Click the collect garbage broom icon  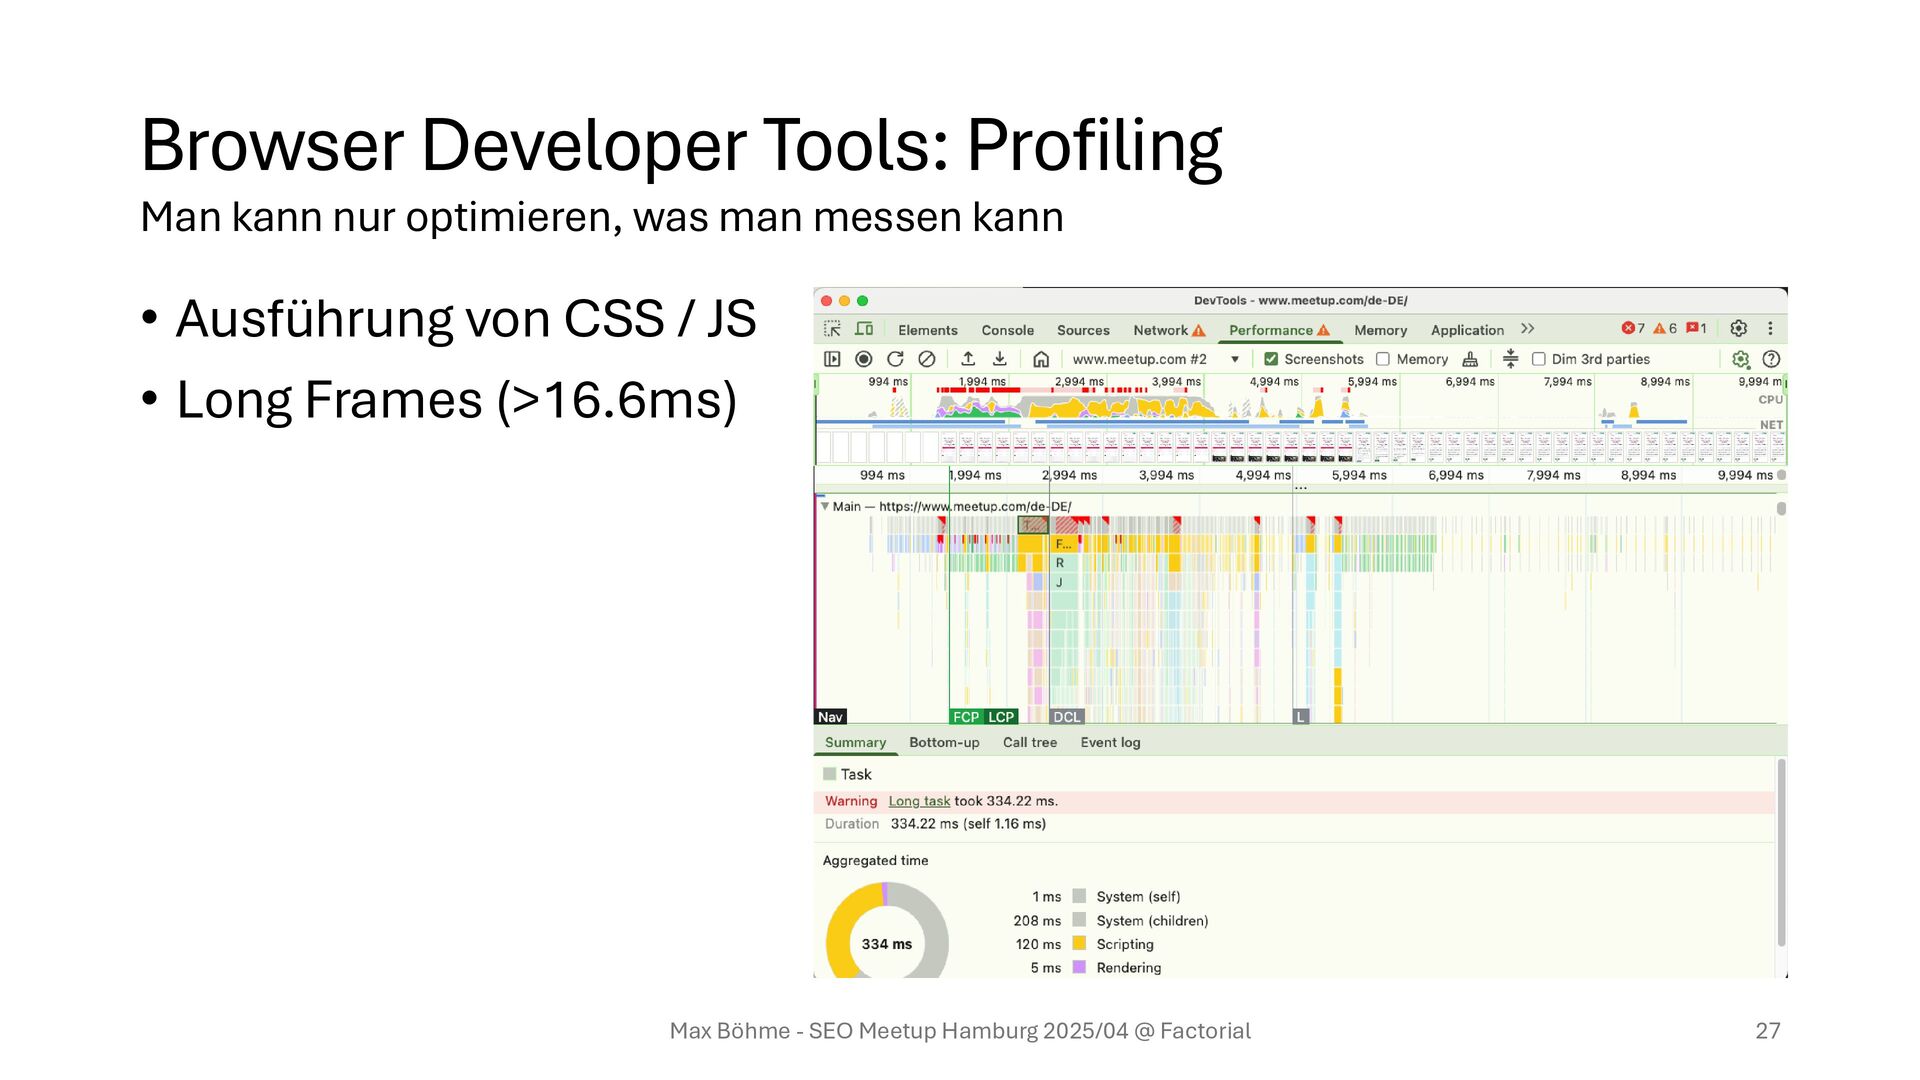coord(1470,359)
